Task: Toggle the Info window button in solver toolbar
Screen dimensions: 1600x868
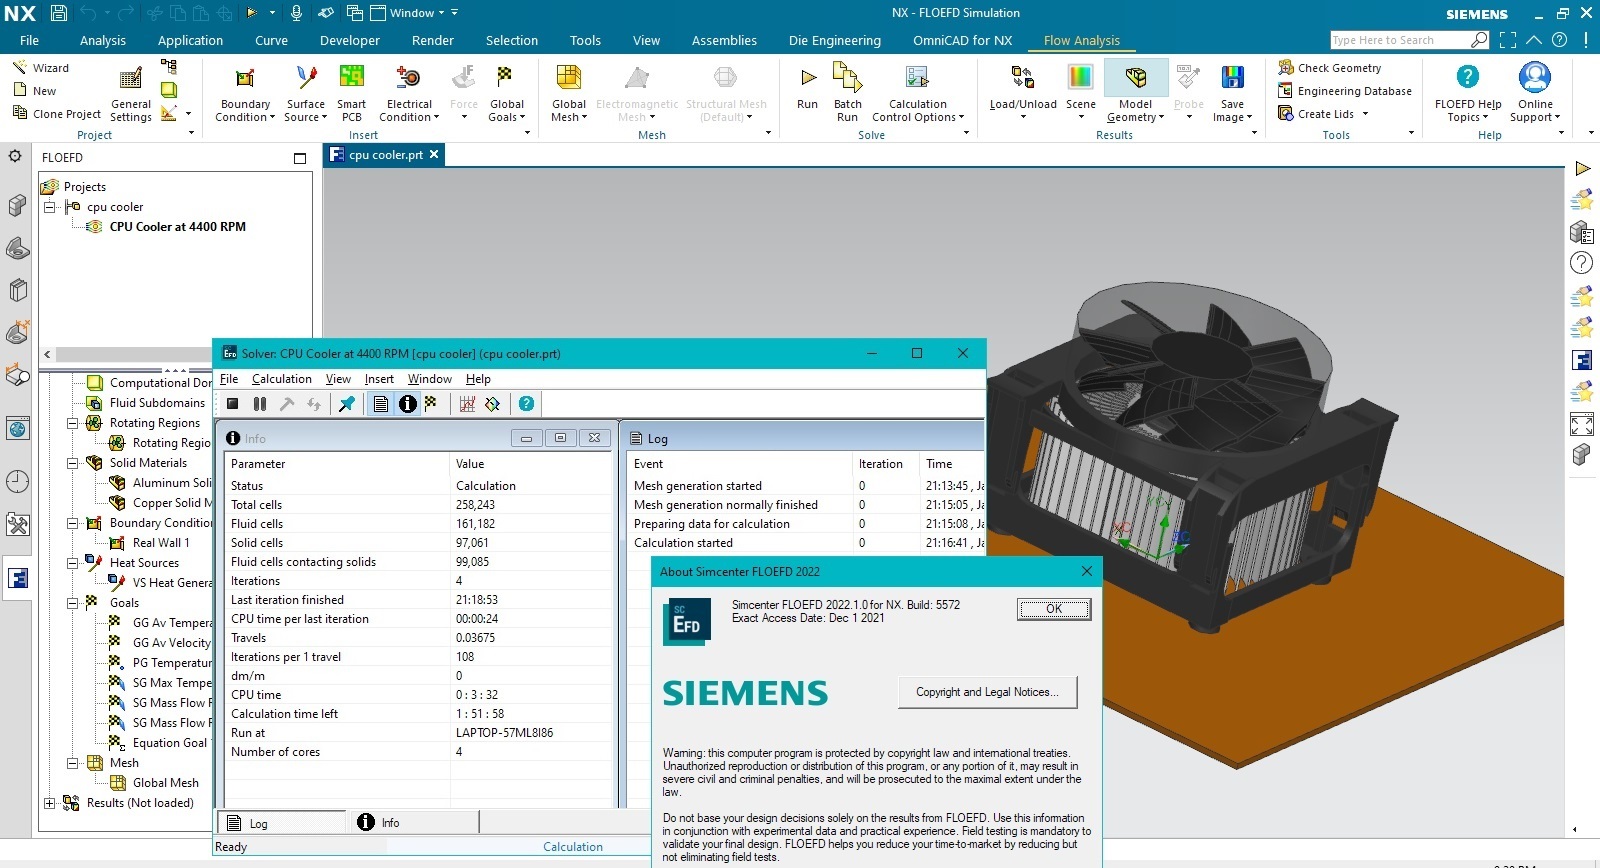Action: coord(407,404)
